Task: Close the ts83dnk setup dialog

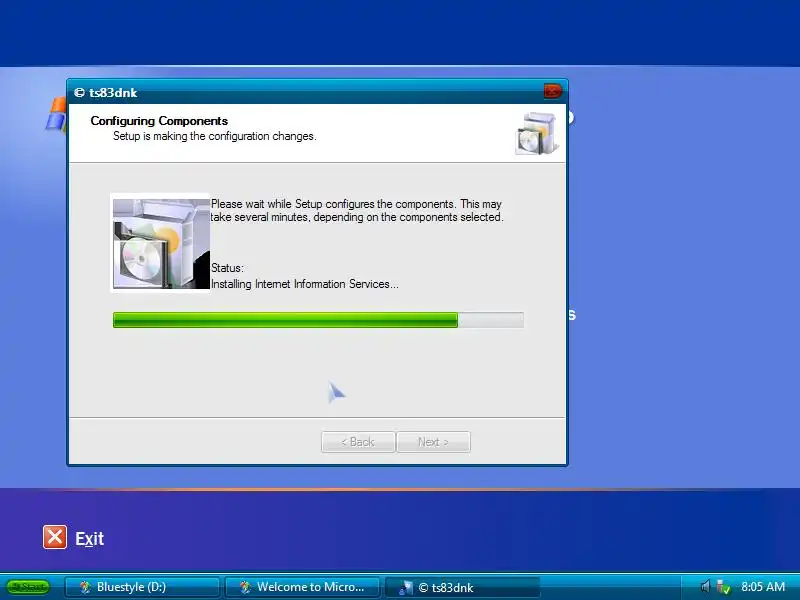Action: coord(552,91)
